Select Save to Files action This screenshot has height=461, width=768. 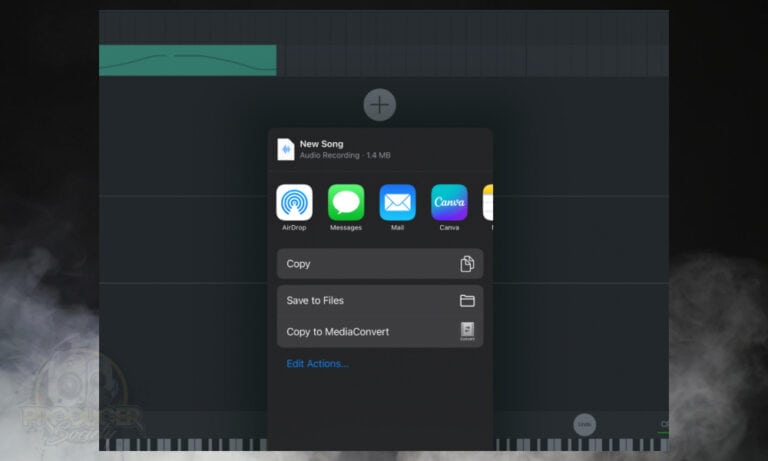380,301
